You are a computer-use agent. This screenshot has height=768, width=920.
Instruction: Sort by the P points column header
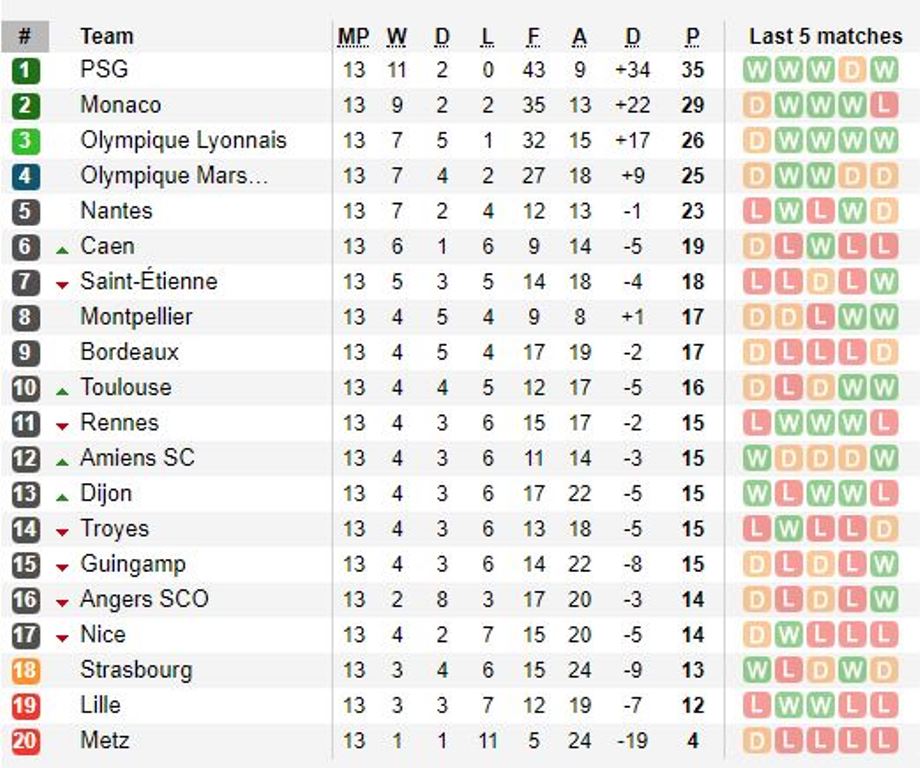pyautogui.click(x=692, y=36)
